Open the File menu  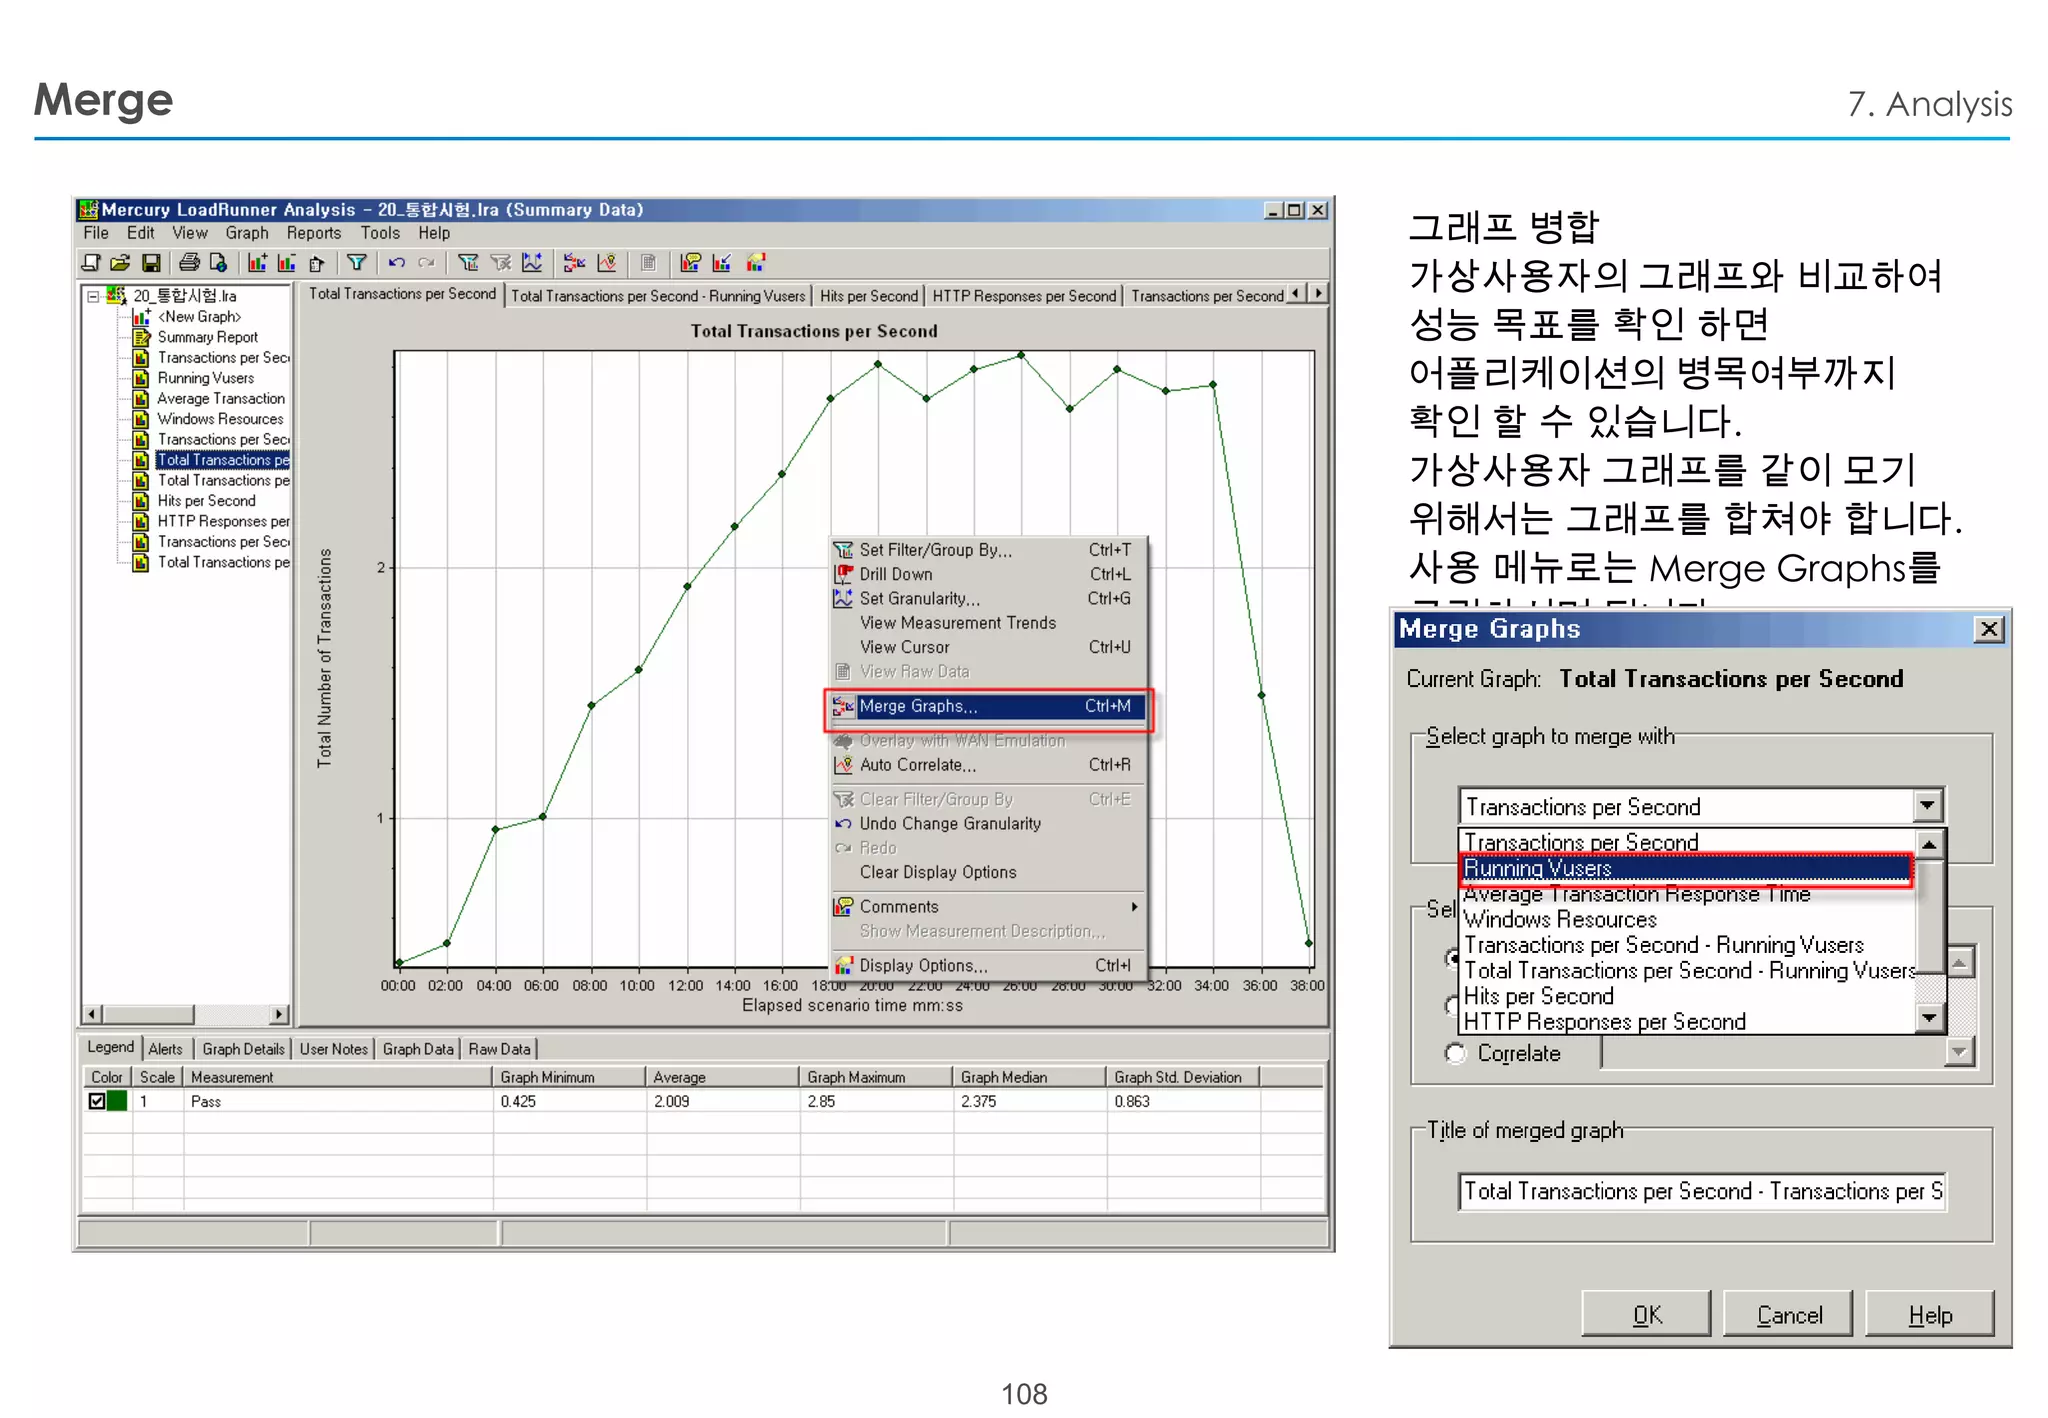(x=96, y=233)
